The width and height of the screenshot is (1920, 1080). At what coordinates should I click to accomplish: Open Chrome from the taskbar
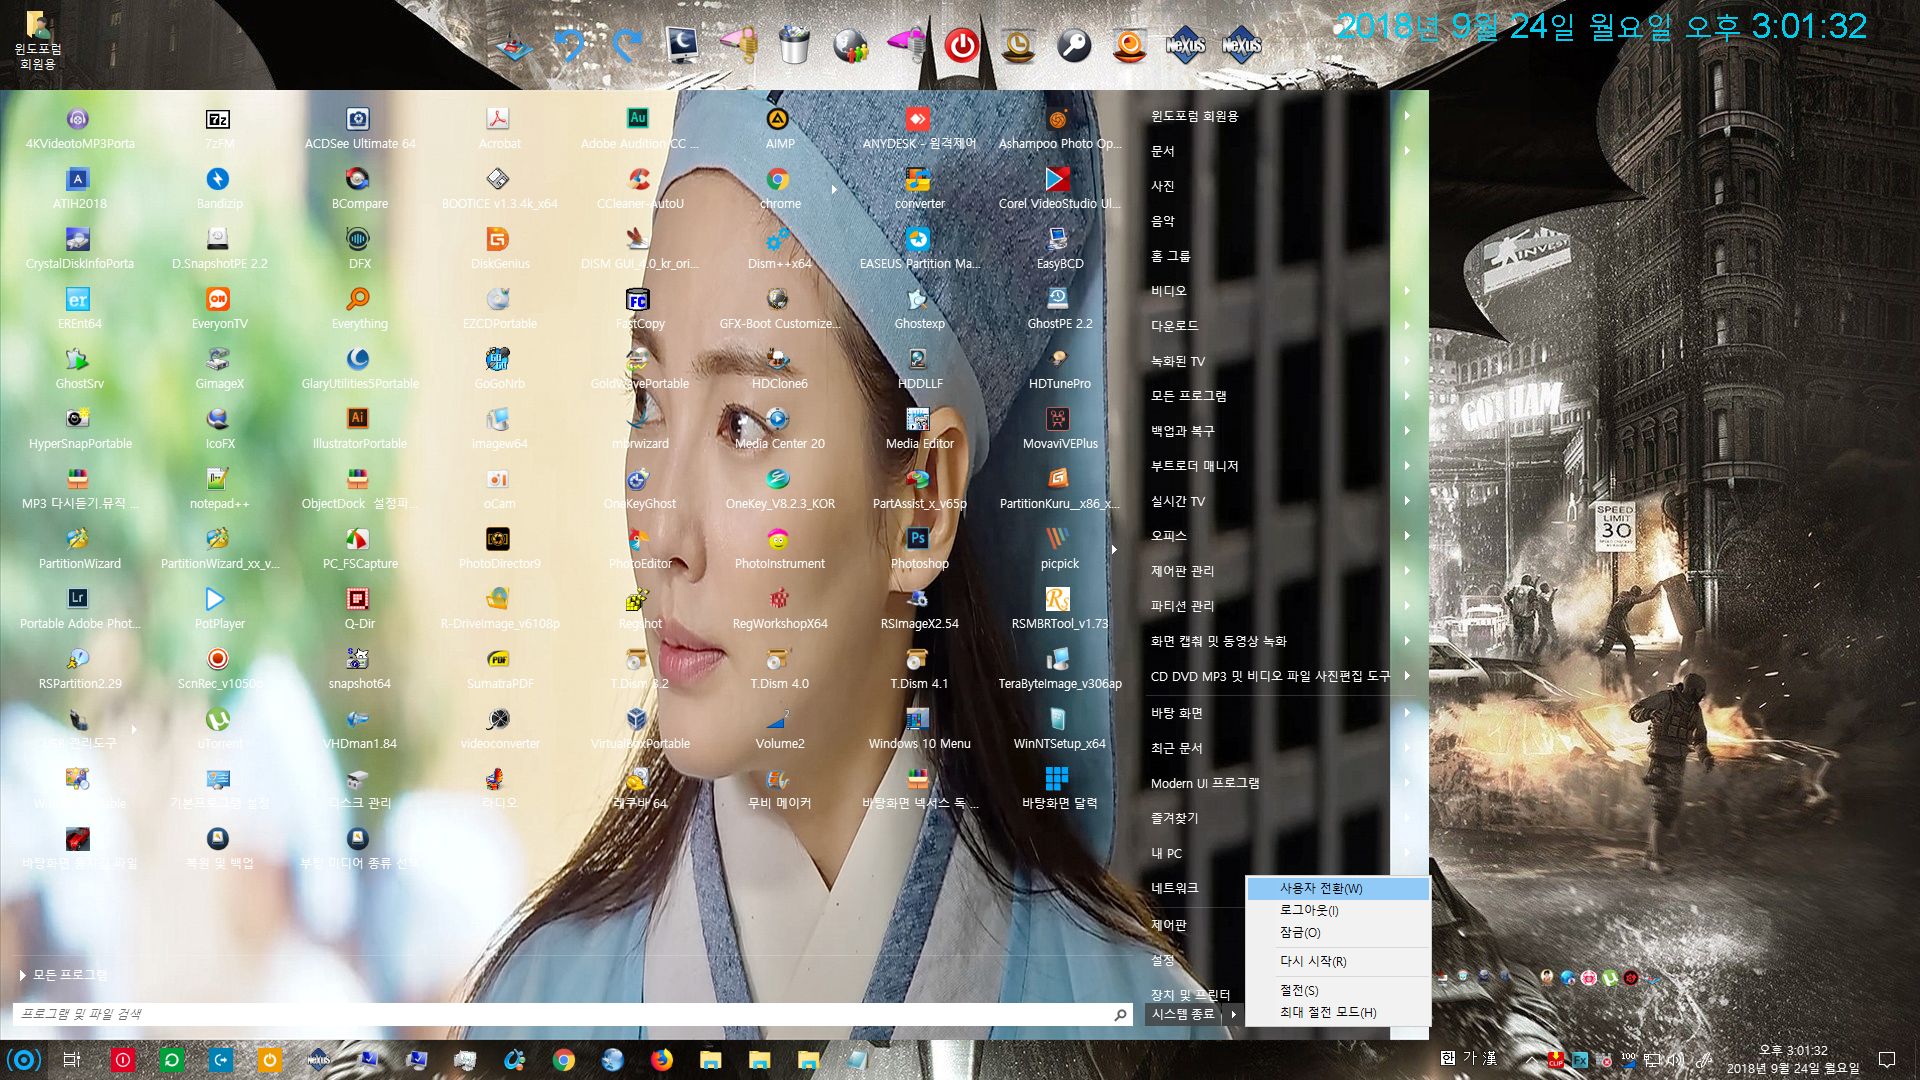point(564,1060)
